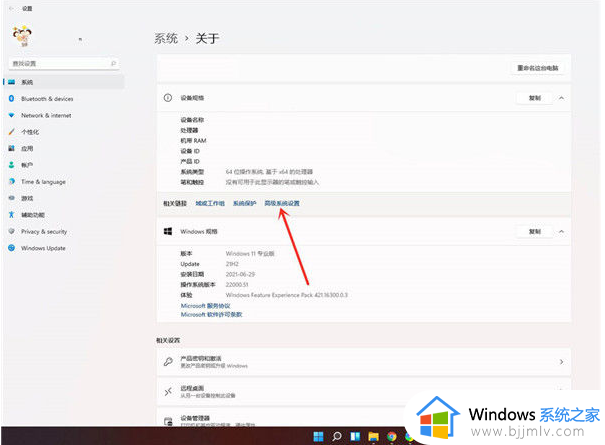Open File Explorer from the taskbar
This screenshot has width=605, height=445.
tap(373, 437)
